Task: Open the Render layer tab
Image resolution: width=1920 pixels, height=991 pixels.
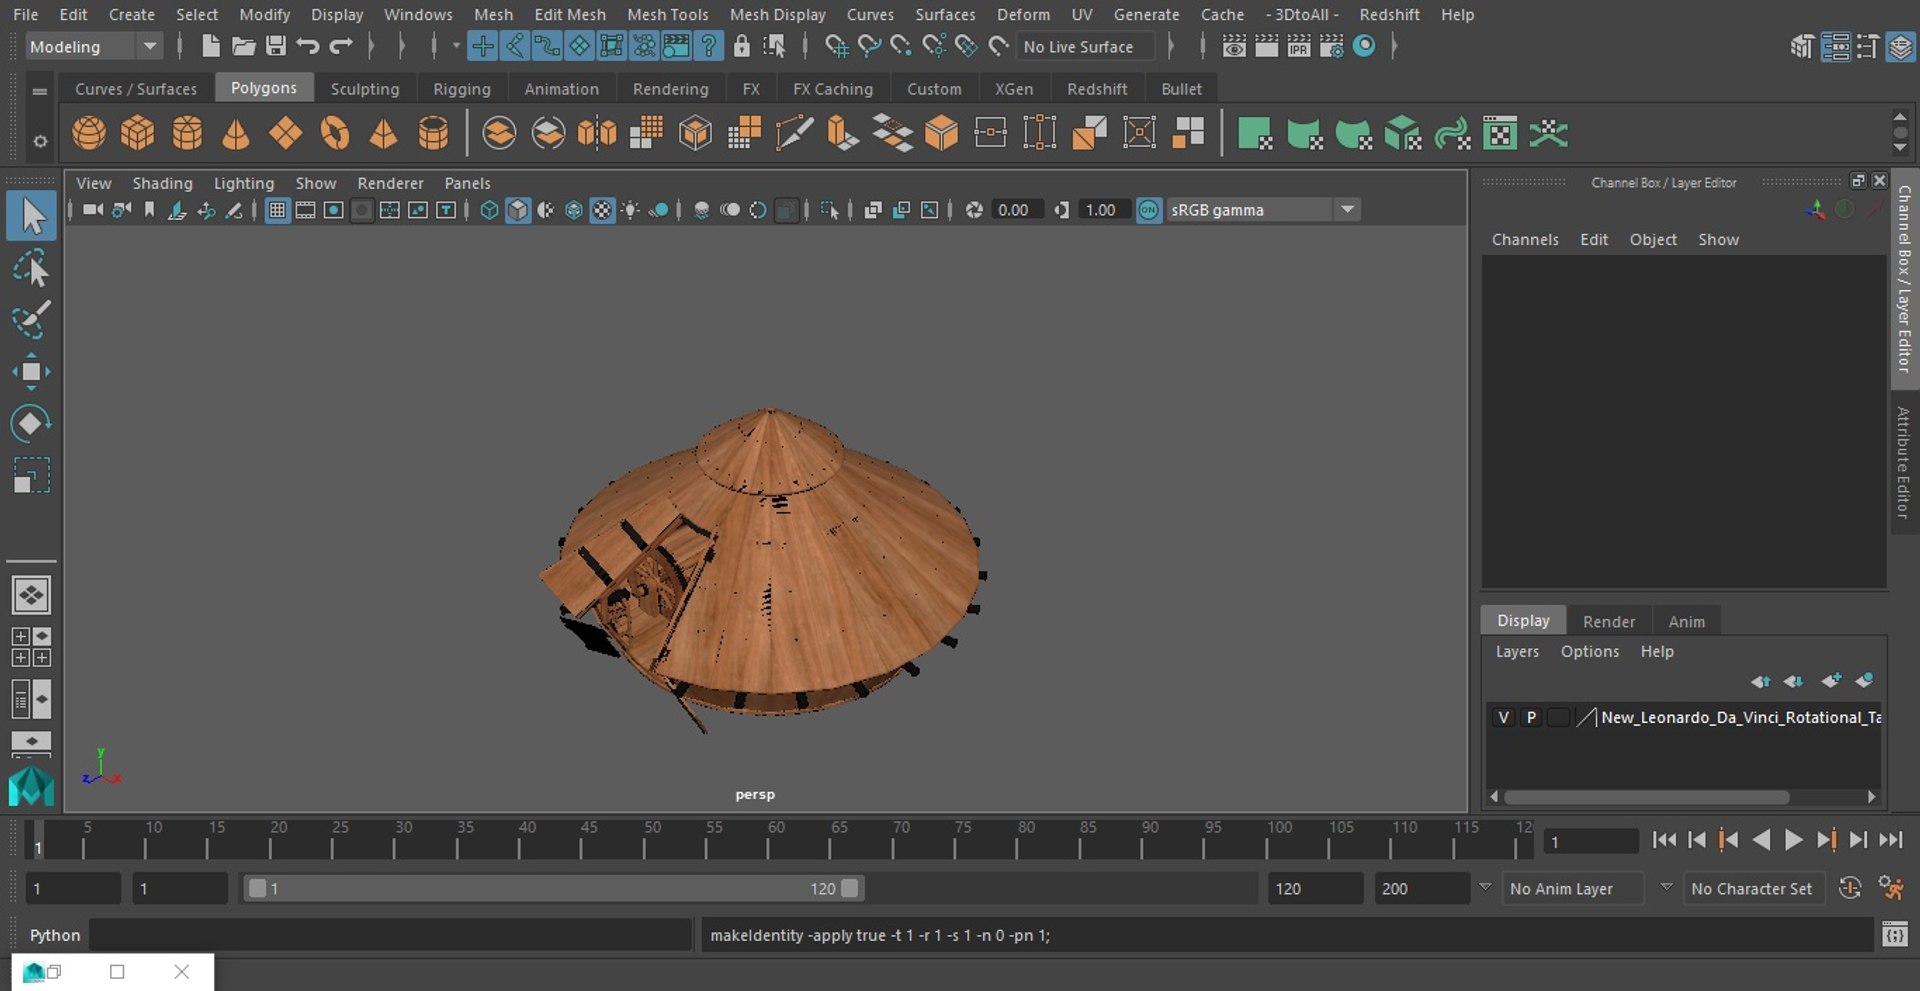Action: tap(1609, 621)
